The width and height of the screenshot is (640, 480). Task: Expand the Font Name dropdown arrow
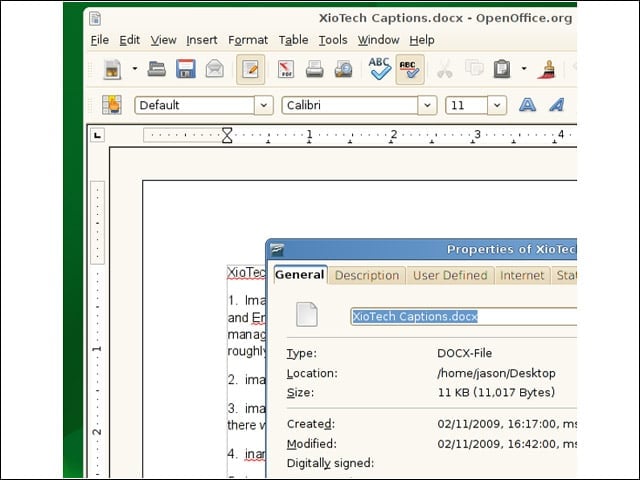click(427, 105)
